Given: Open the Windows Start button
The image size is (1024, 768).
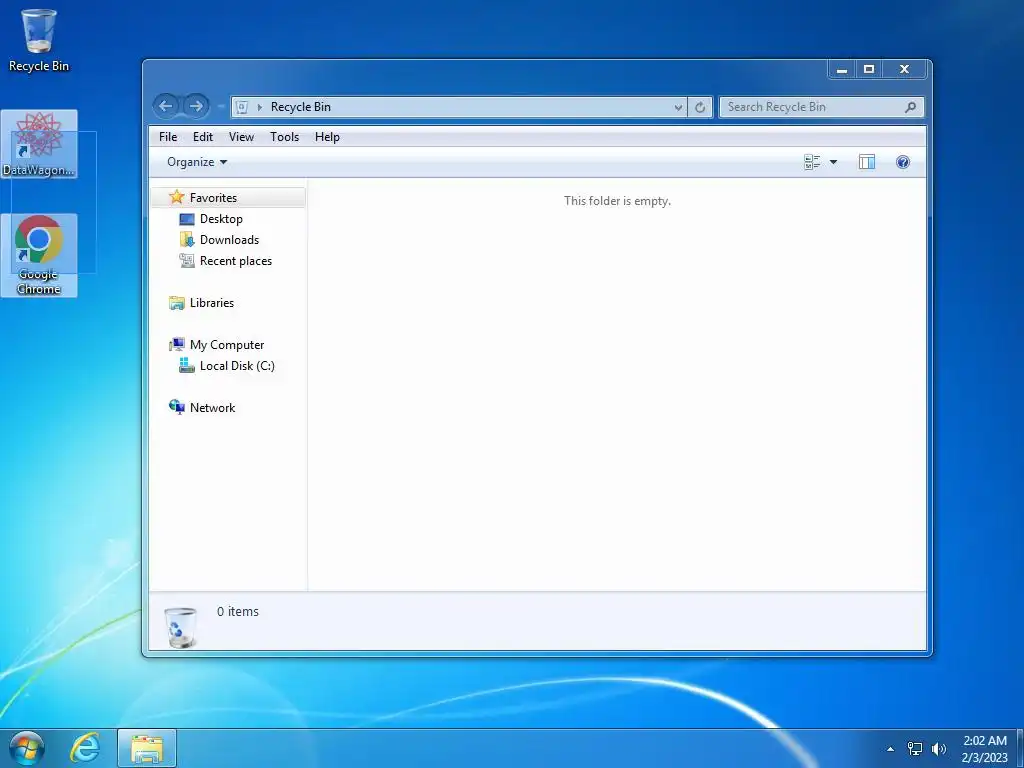Looking at the screenshot, I should point(27,748).
